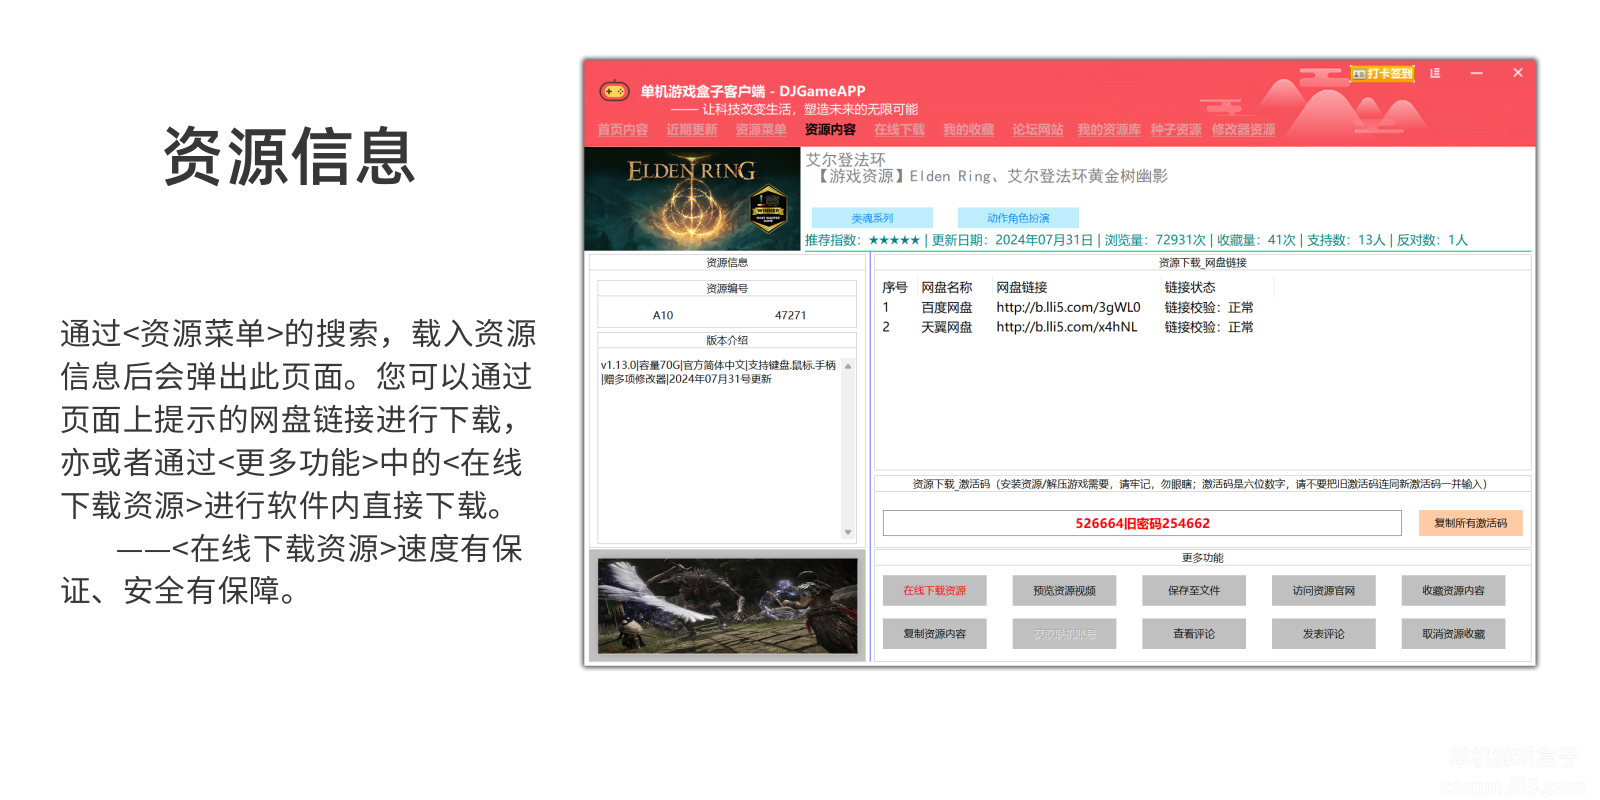Click the 收藏资源内容 button
Screen dimensions: 1600x800
pos(1453,591)
